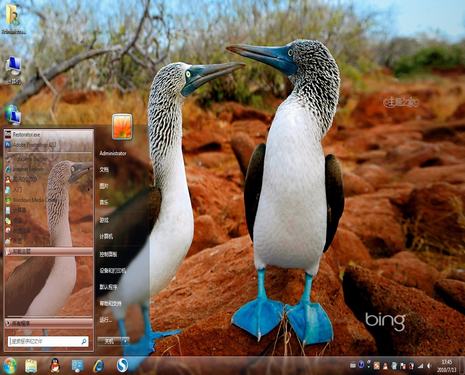Open 默认程序 (Default Programs) in Start menu
The image size is (465, 375).
click(108, 287)
